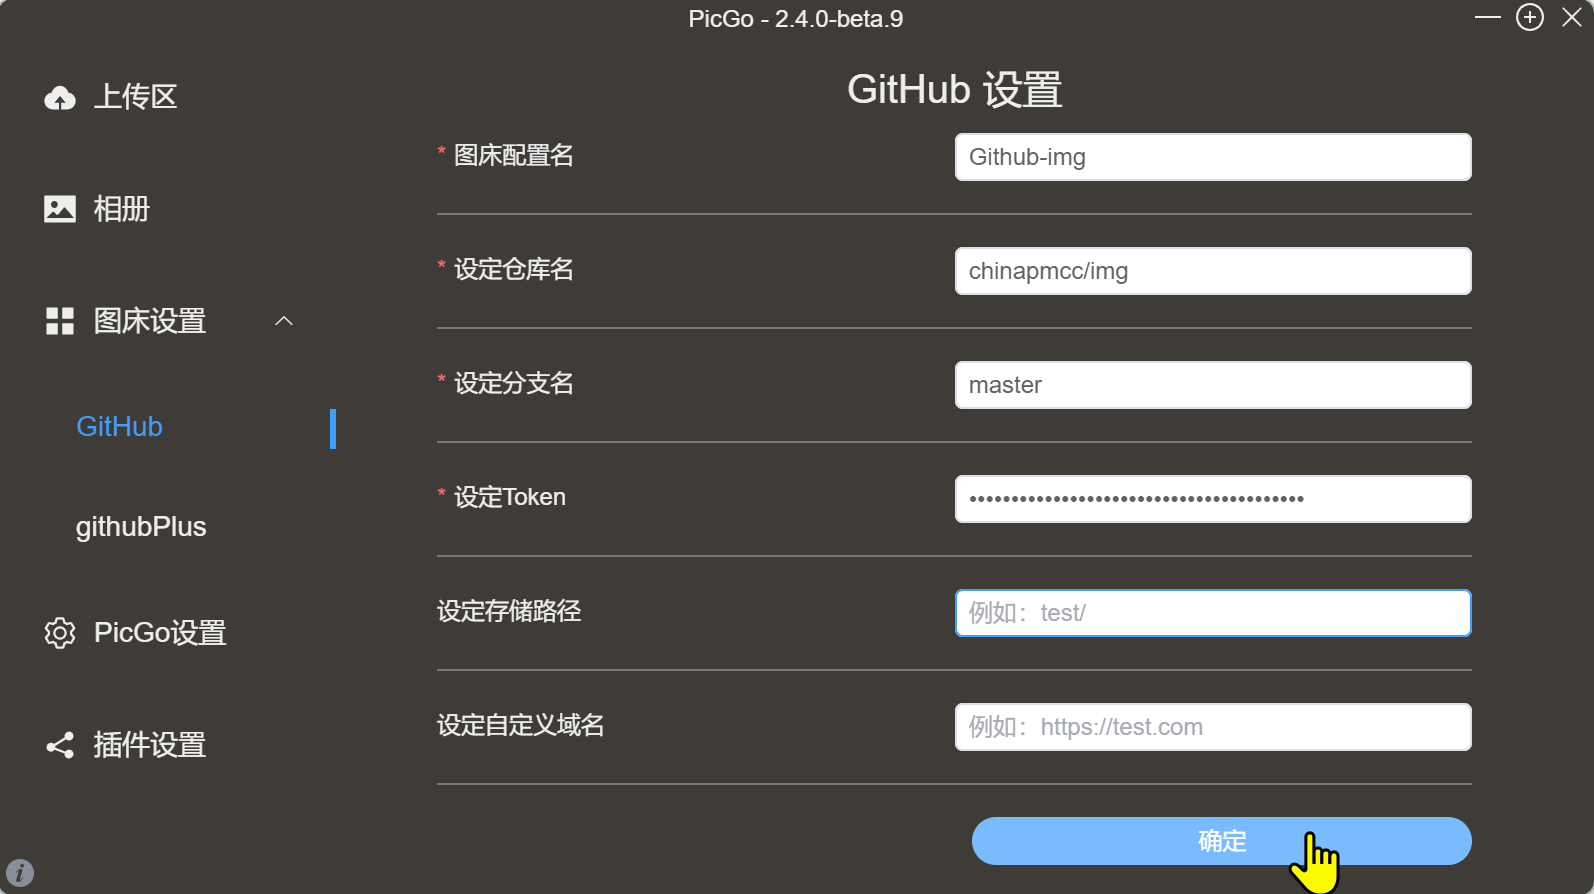Collapse the 图床设置 submenu chevron
This screenshot has height=894, width=1594.
[284, 321]
